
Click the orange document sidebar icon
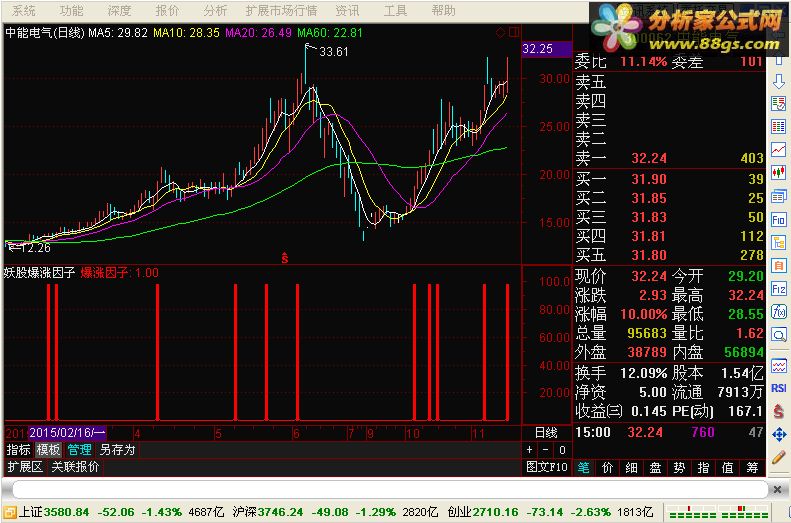pyautogui.click(x=778, y=265)
